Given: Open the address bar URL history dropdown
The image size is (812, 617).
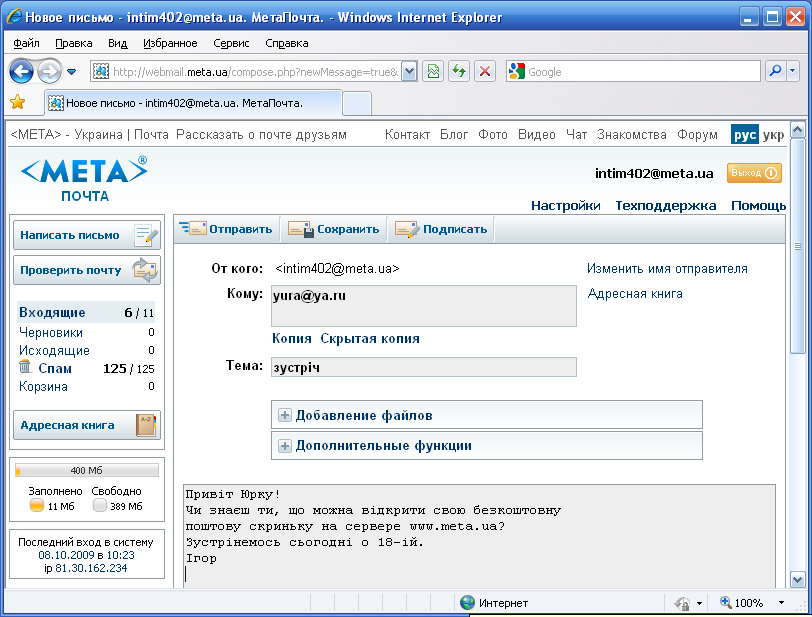Looking at the screenshot, I should point(409,71).
